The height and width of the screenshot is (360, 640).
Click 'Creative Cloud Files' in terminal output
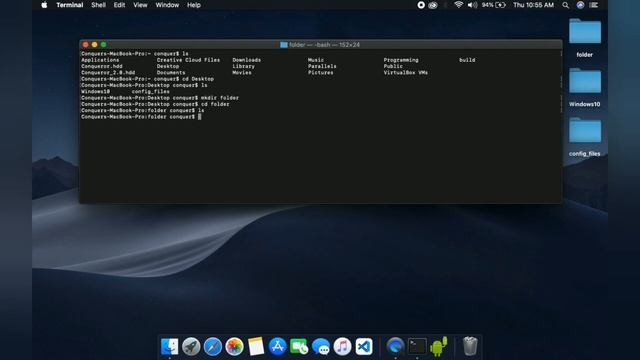tap(188, 60)
